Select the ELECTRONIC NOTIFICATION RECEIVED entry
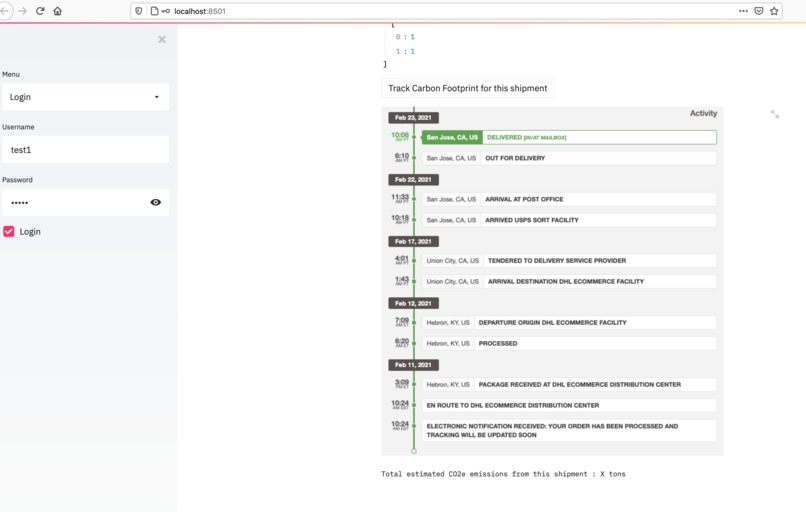 click(x=569, y=430)
